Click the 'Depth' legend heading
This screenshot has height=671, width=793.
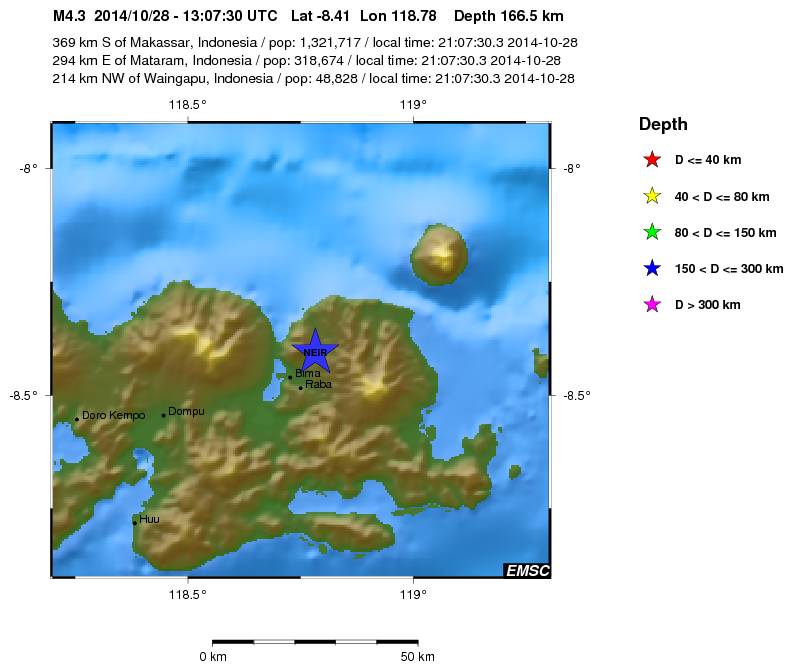pos(663,124)
